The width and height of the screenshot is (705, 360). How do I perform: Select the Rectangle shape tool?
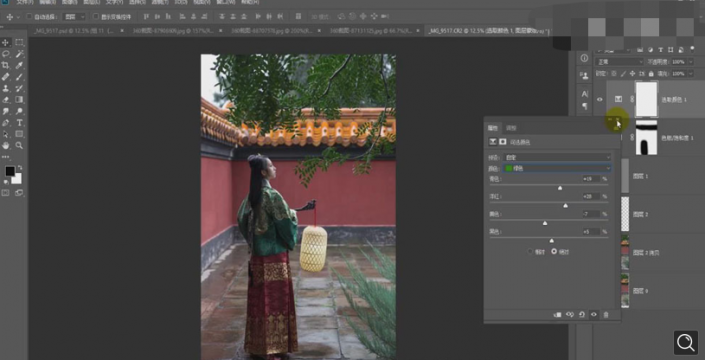click(19, 134)
